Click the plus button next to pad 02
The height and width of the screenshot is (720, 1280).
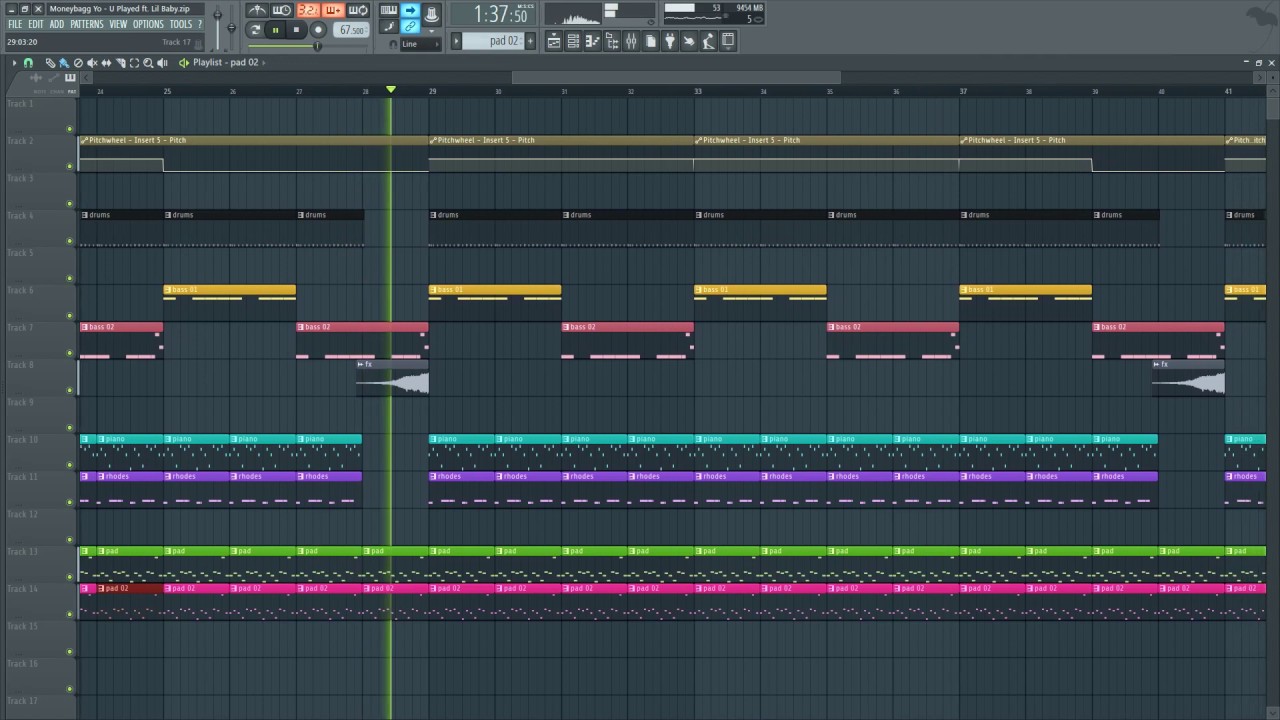[x=530, y=41]
